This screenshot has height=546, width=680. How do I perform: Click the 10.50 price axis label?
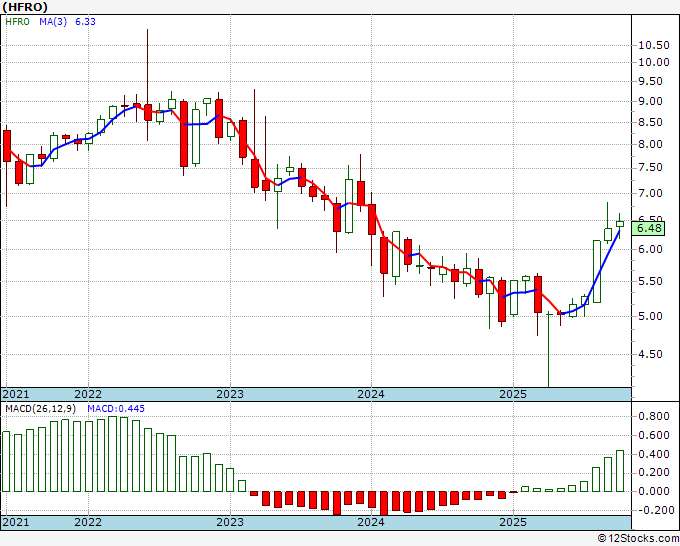pyautogui.click(x=654, y=46)
